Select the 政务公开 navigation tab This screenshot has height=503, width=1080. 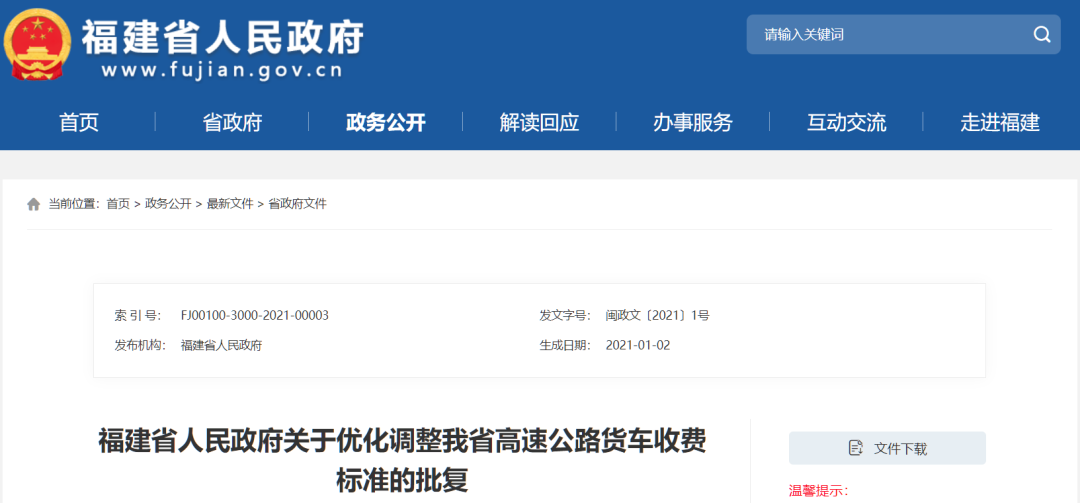[386, 123]
